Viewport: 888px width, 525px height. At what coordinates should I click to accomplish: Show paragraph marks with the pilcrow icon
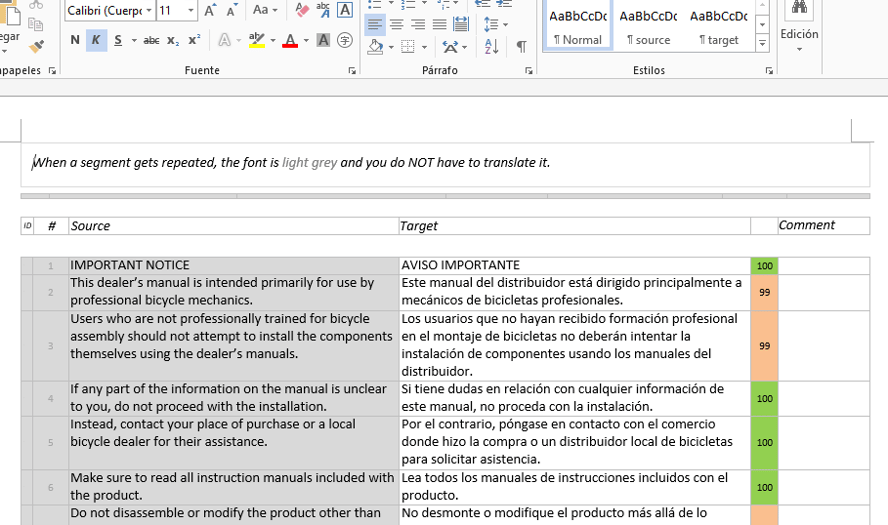point(521,46)
